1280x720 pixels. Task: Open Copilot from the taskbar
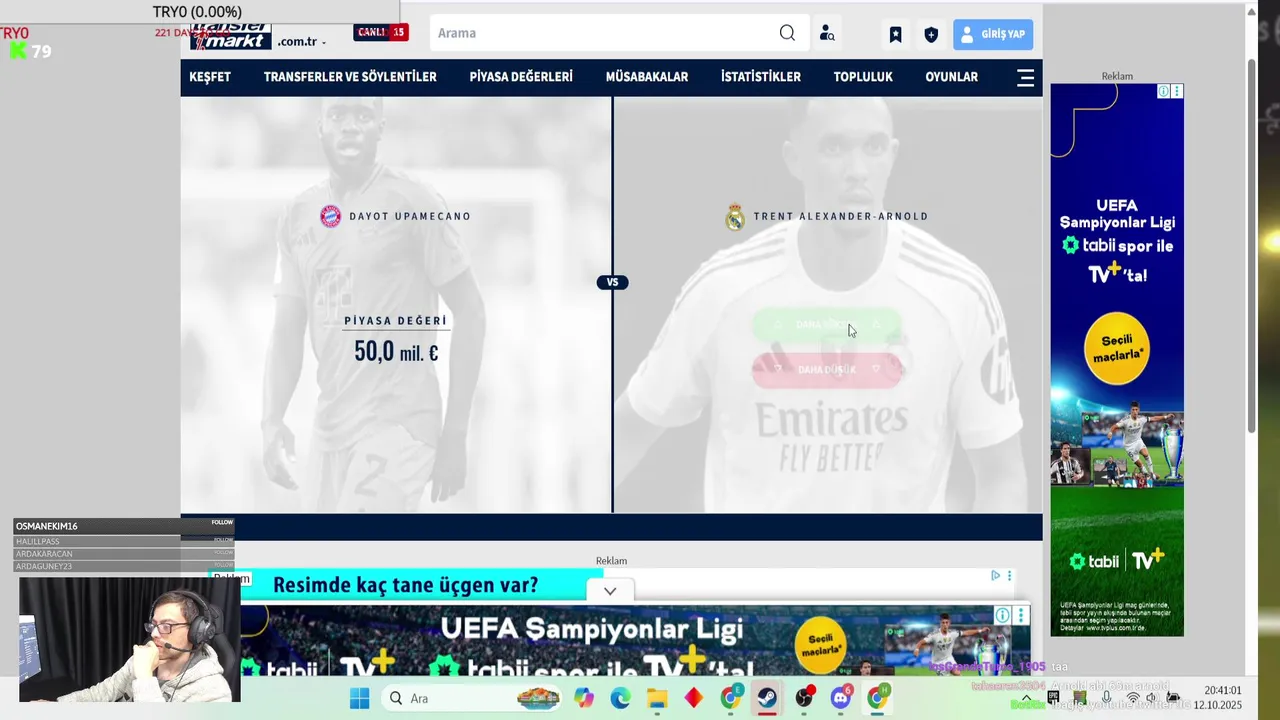584,698
